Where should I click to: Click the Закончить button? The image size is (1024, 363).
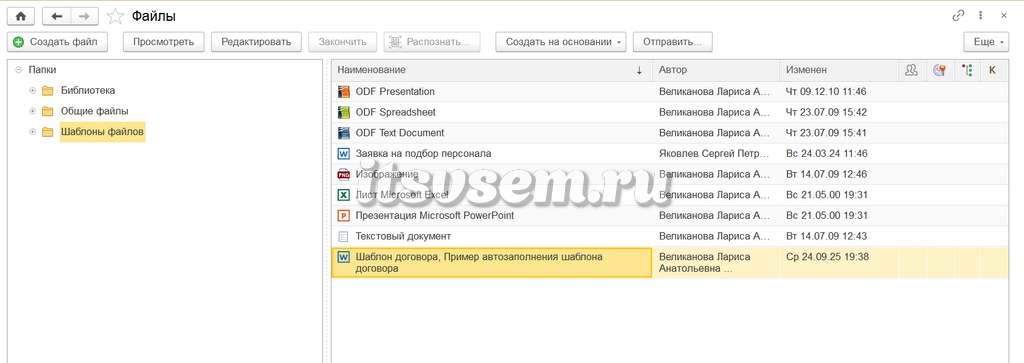point(342,42)
